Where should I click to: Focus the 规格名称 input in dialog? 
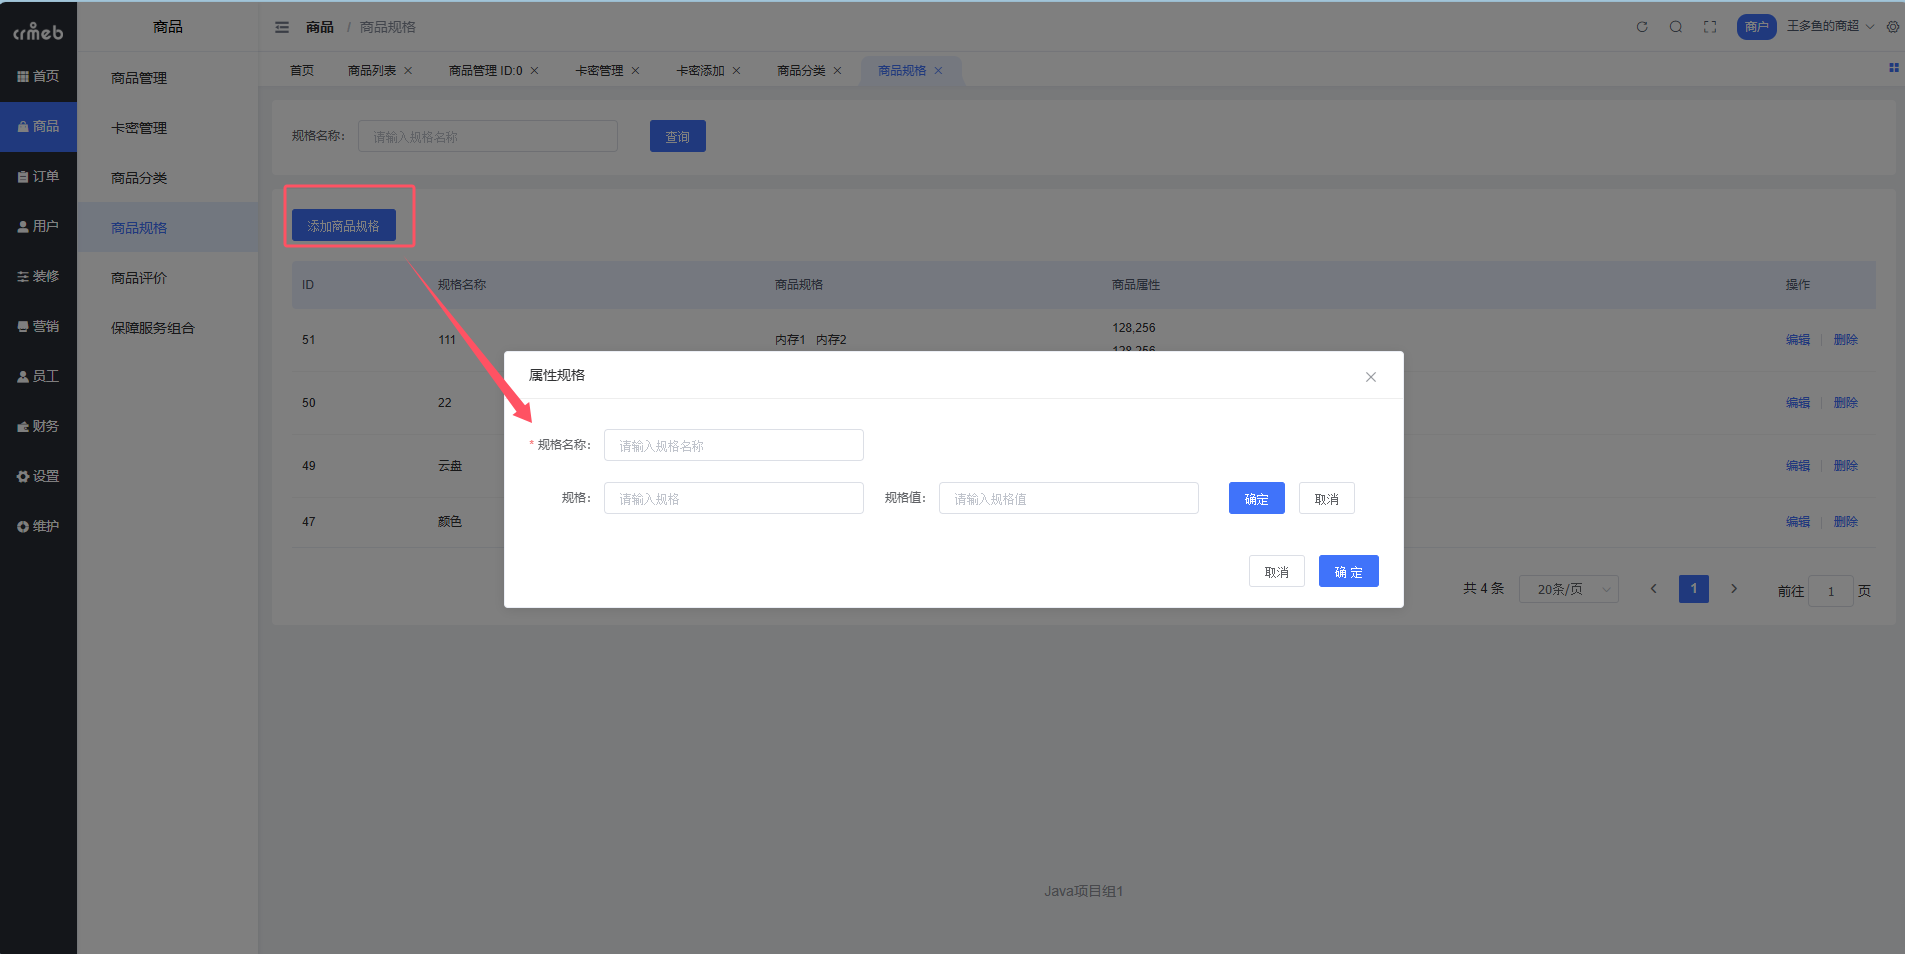point(733,446)
